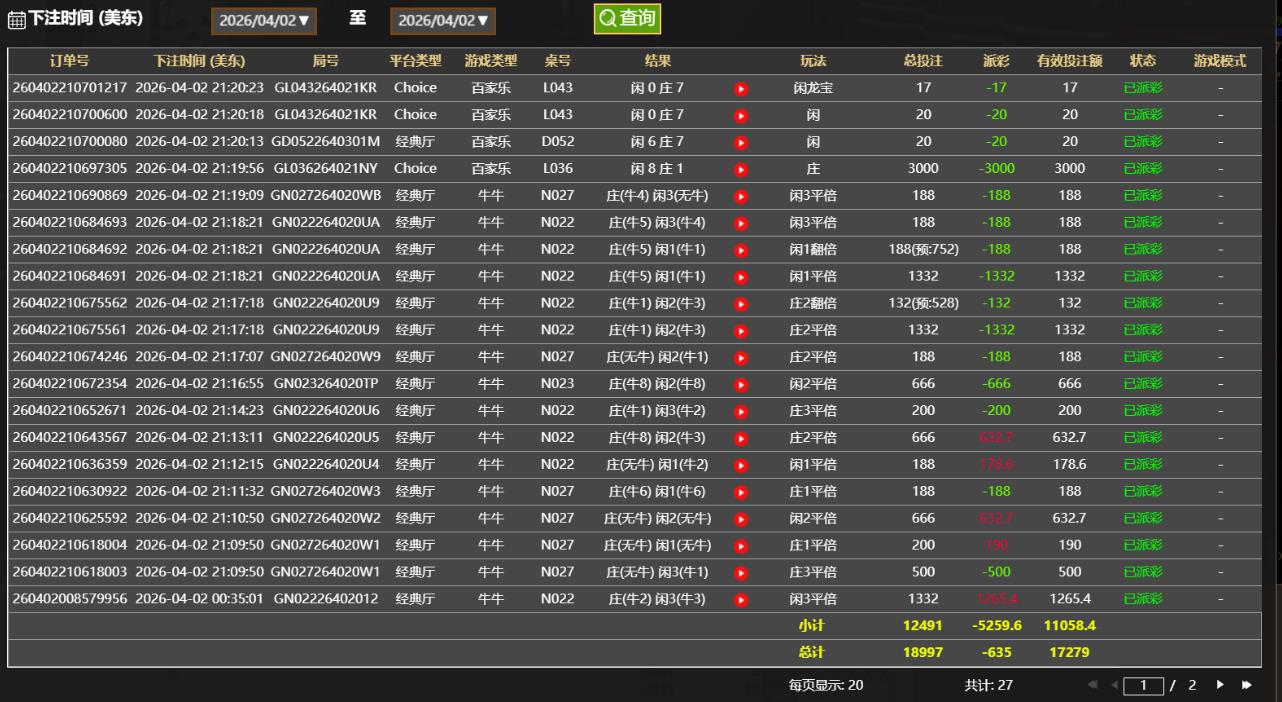1282x702 pixels.
Task: Click order number 260402210700600
Action: pyautogui.click(x=70, y=115)
